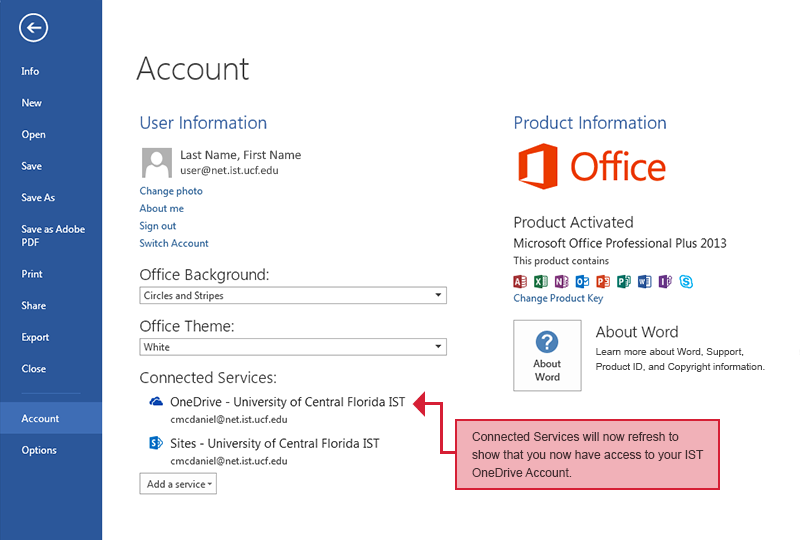
Task: Expand the Add a service dropdown
Action: pos(178,484)
